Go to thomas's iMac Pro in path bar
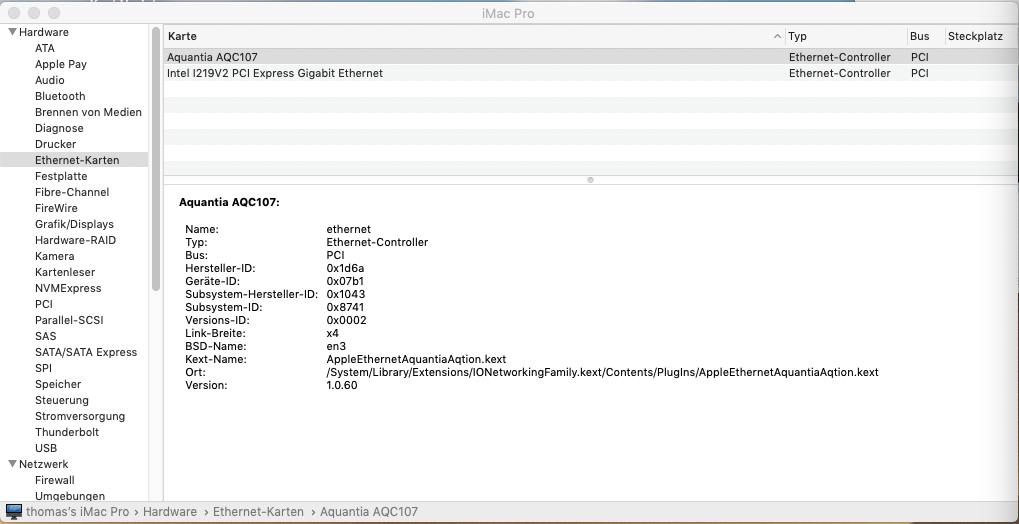 77,512
